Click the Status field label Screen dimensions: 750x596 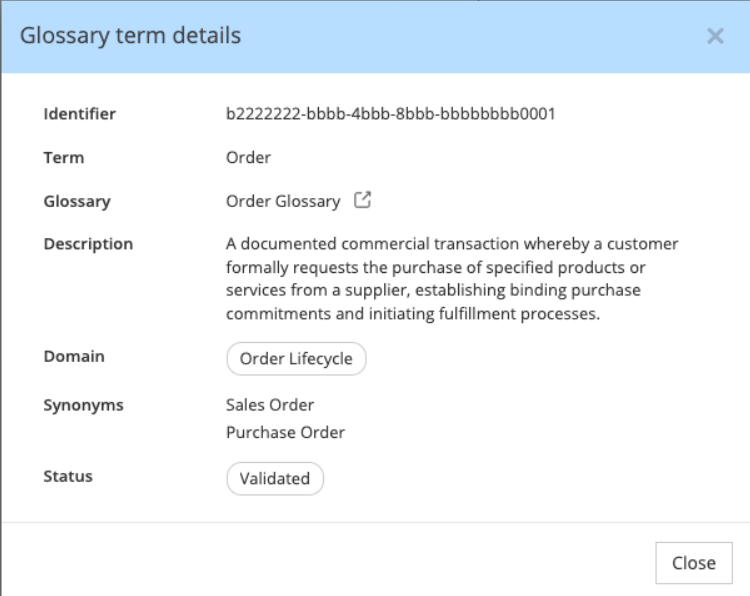coord(68,476)
